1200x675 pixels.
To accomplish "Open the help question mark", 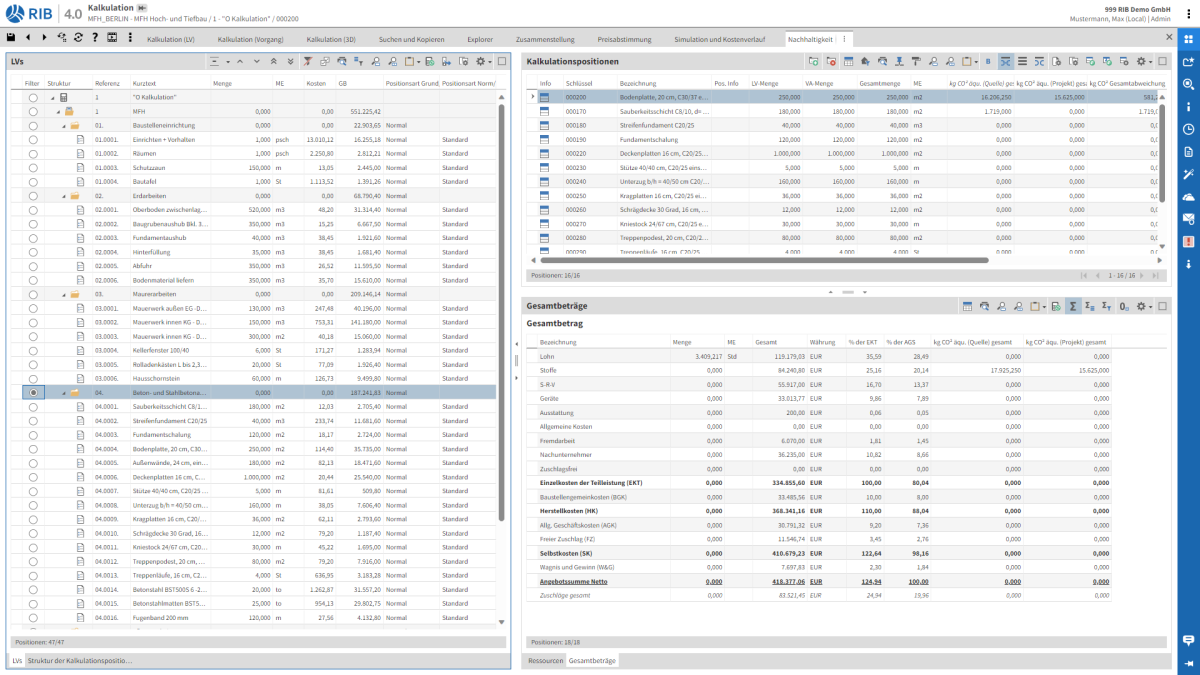I will pos(95,37).
